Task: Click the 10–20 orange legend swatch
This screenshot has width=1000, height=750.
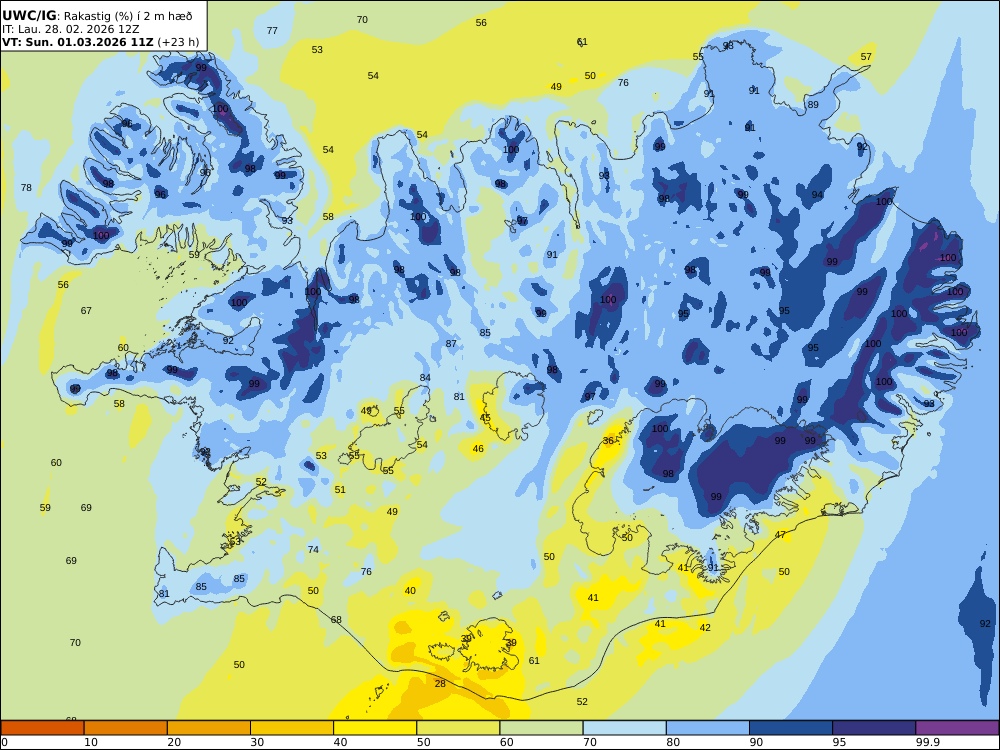Action: pos(126,728)
